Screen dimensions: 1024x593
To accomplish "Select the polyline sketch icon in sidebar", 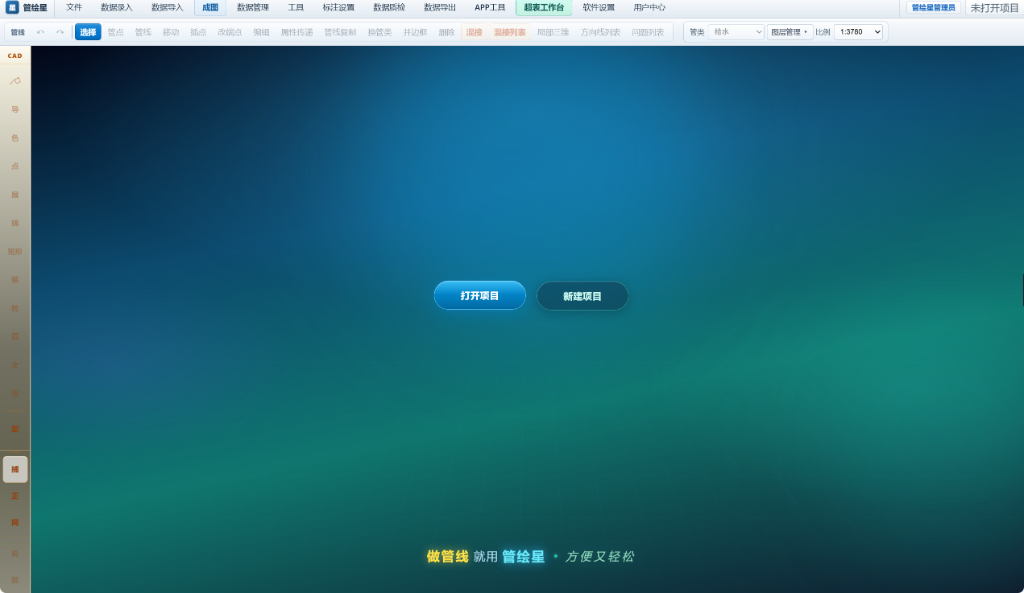I will click(15, 81).
